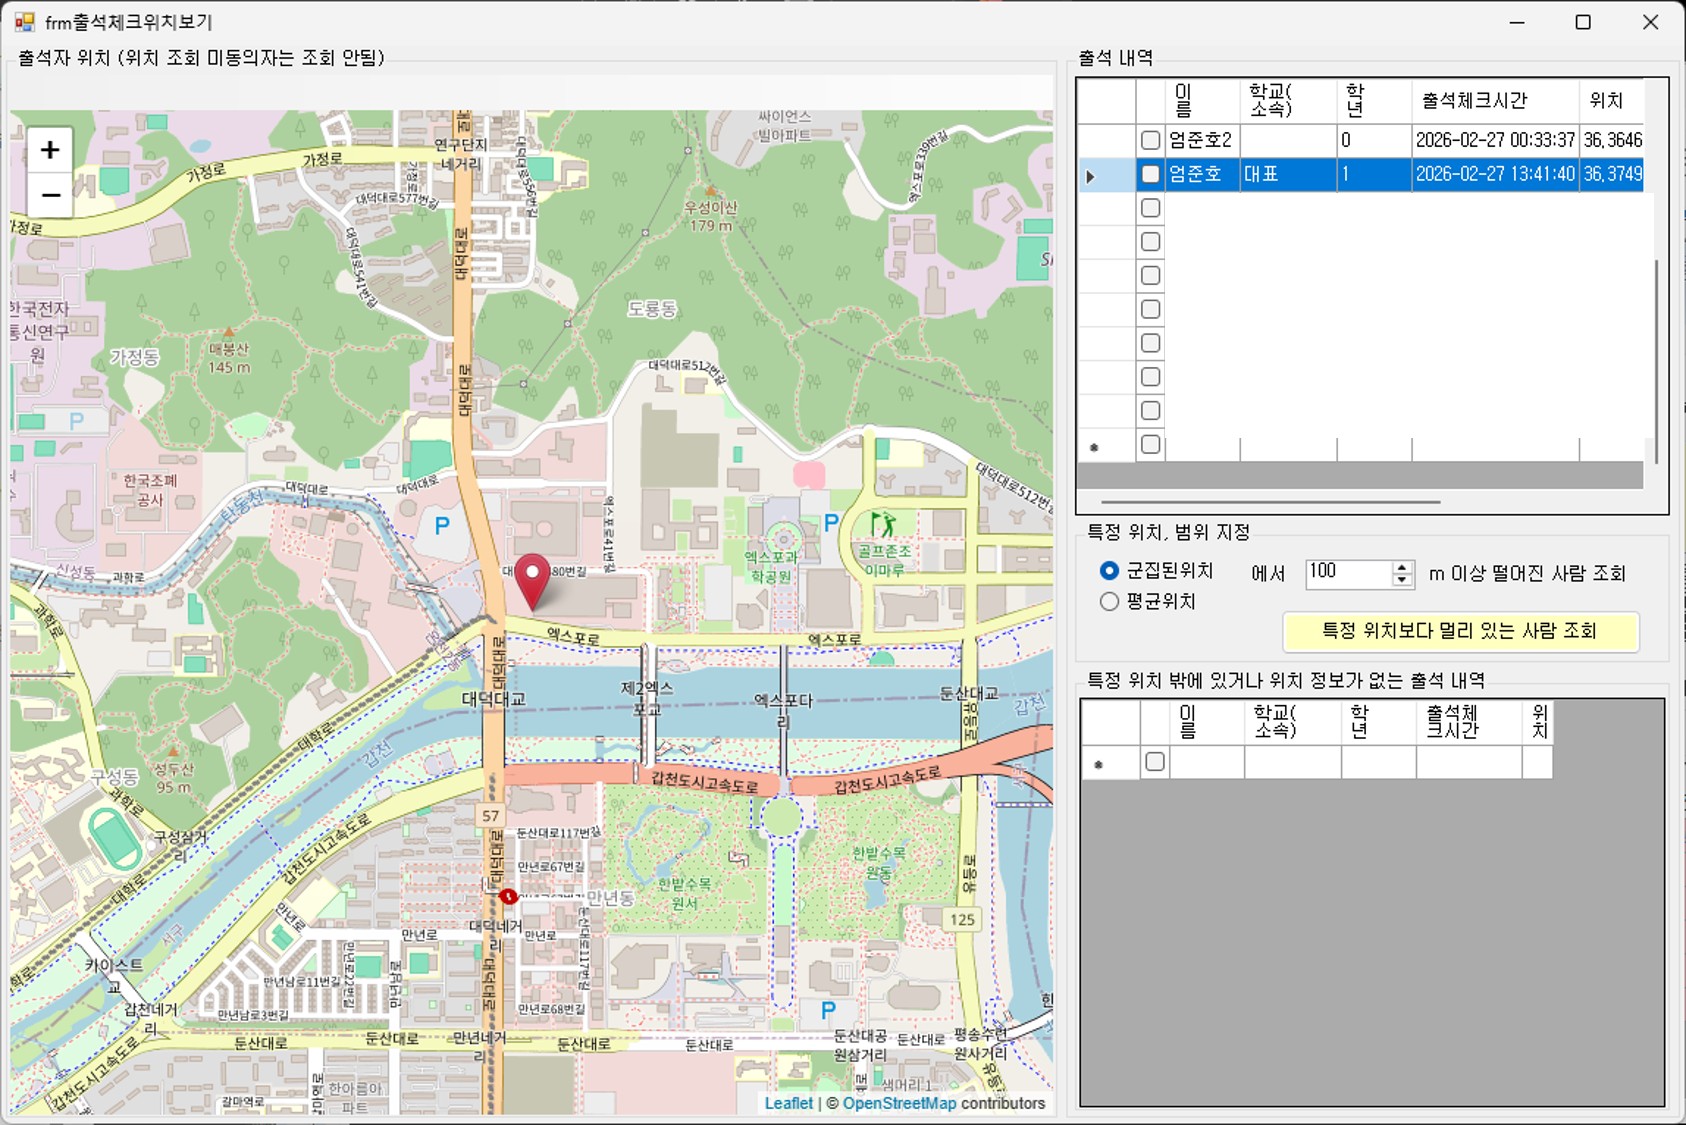Click the 도룡동 label on the map

(652, 309)
